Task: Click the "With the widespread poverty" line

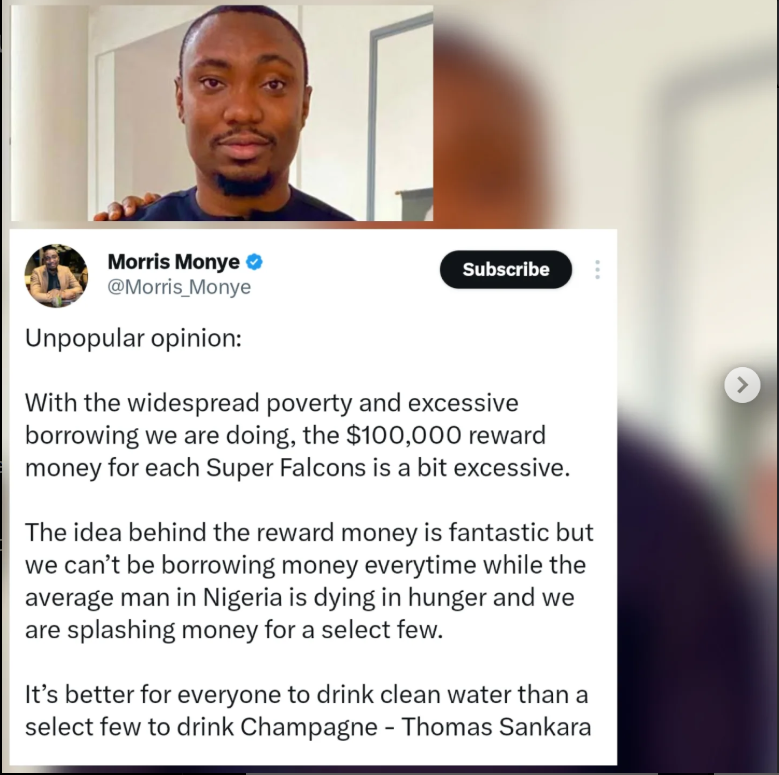Action: [x=271, y=403]
